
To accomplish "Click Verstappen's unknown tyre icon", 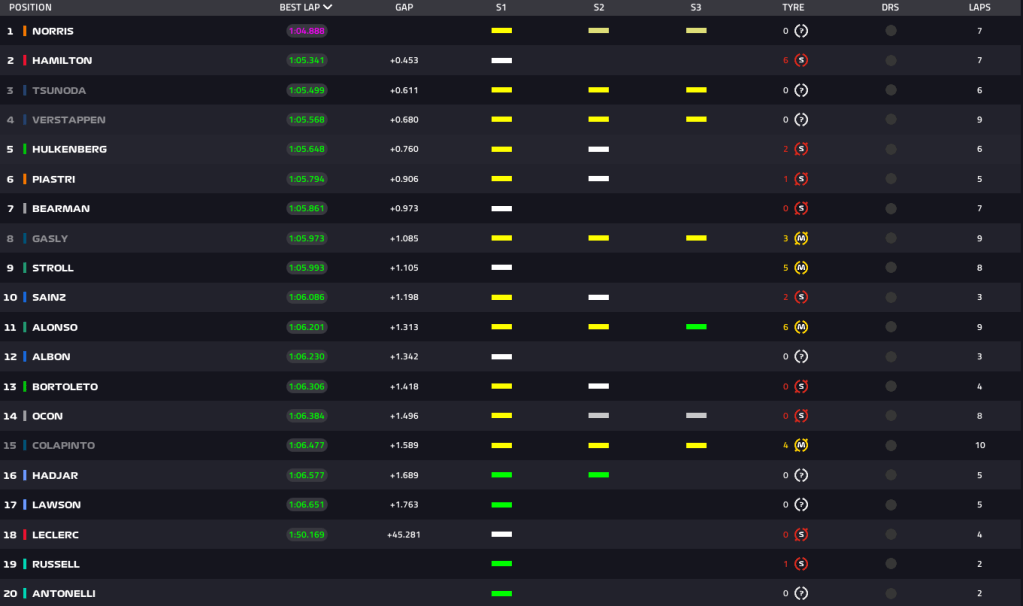I will tap(801, 119).
